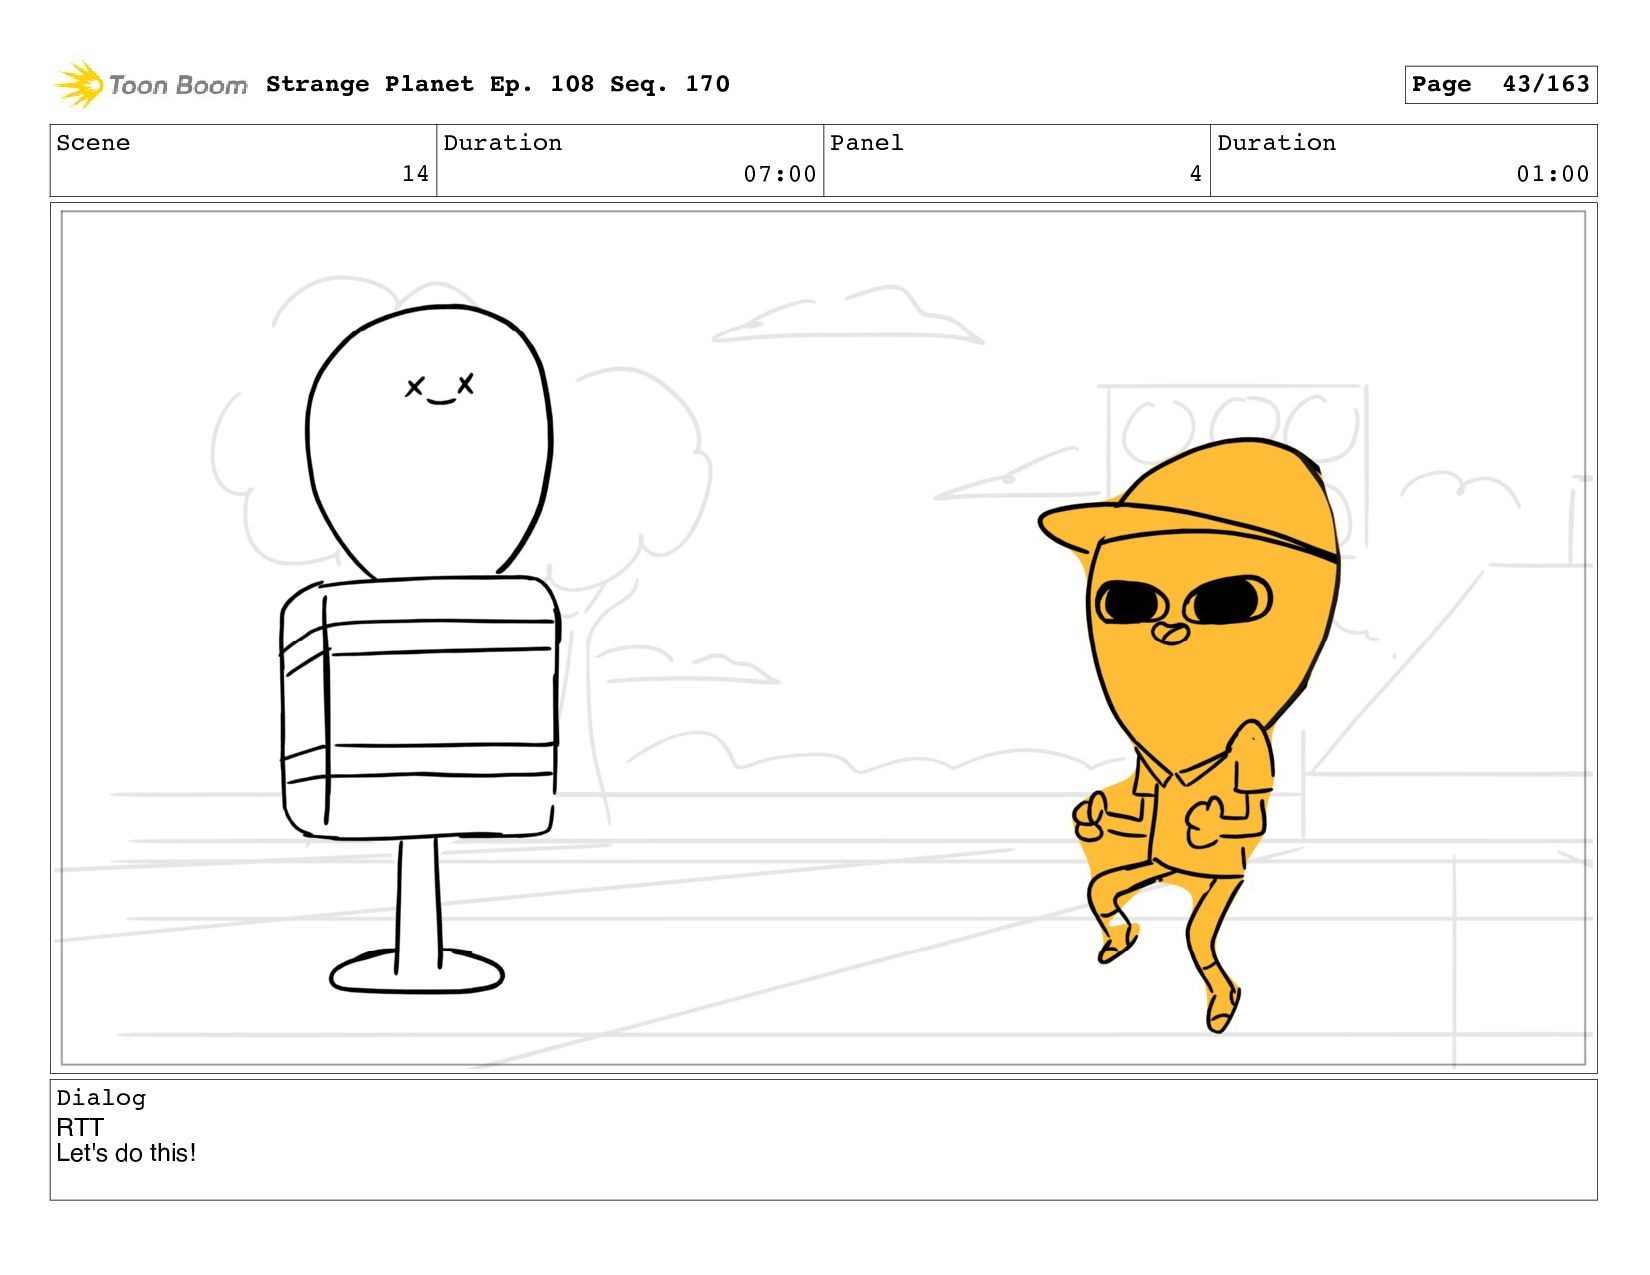Click the x-eyed mailbox character drawing

418,648
